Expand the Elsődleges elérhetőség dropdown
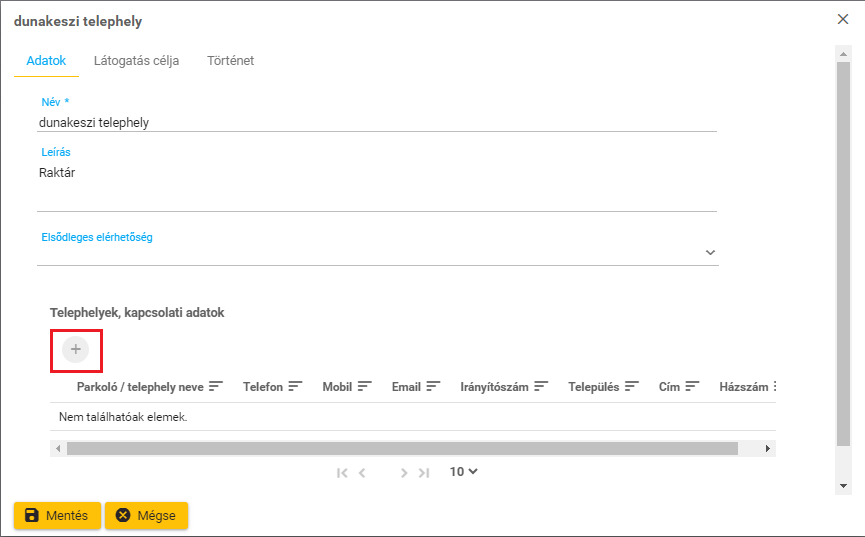The image size is (865, 537). click(710, 253)
